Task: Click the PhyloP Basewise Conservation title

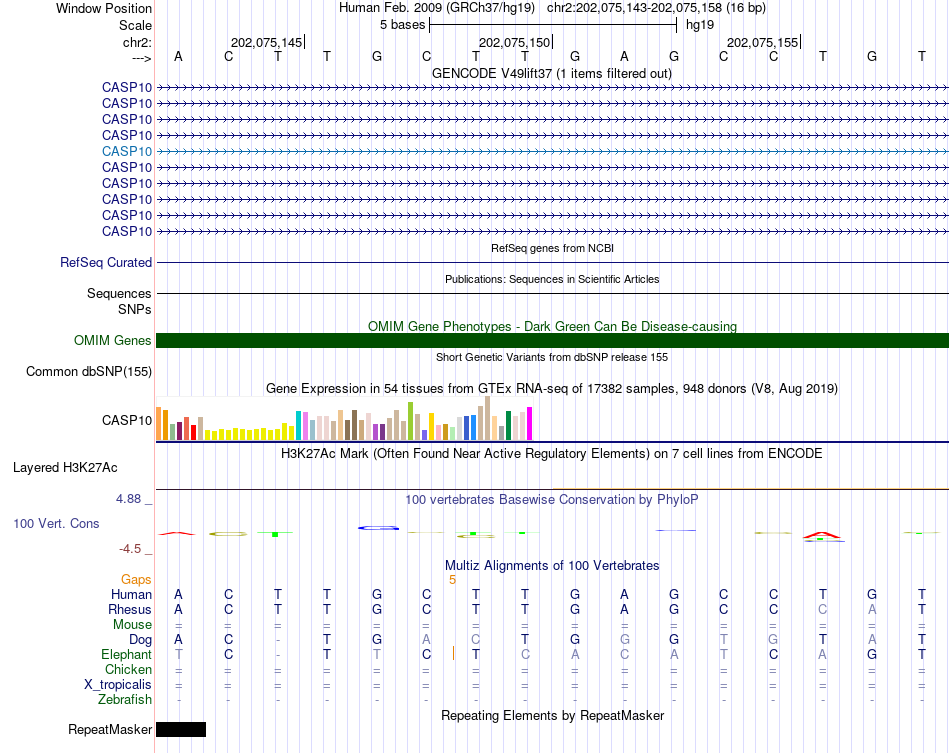Action: point(551,500)
